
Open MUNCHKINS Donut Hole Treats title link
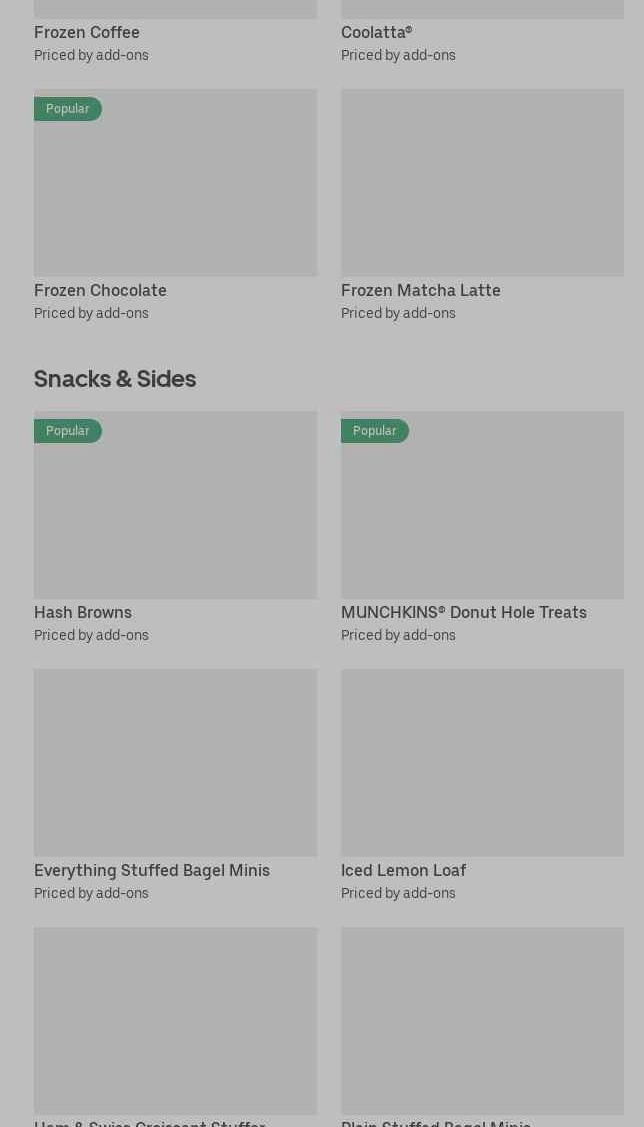coord(463,612)
